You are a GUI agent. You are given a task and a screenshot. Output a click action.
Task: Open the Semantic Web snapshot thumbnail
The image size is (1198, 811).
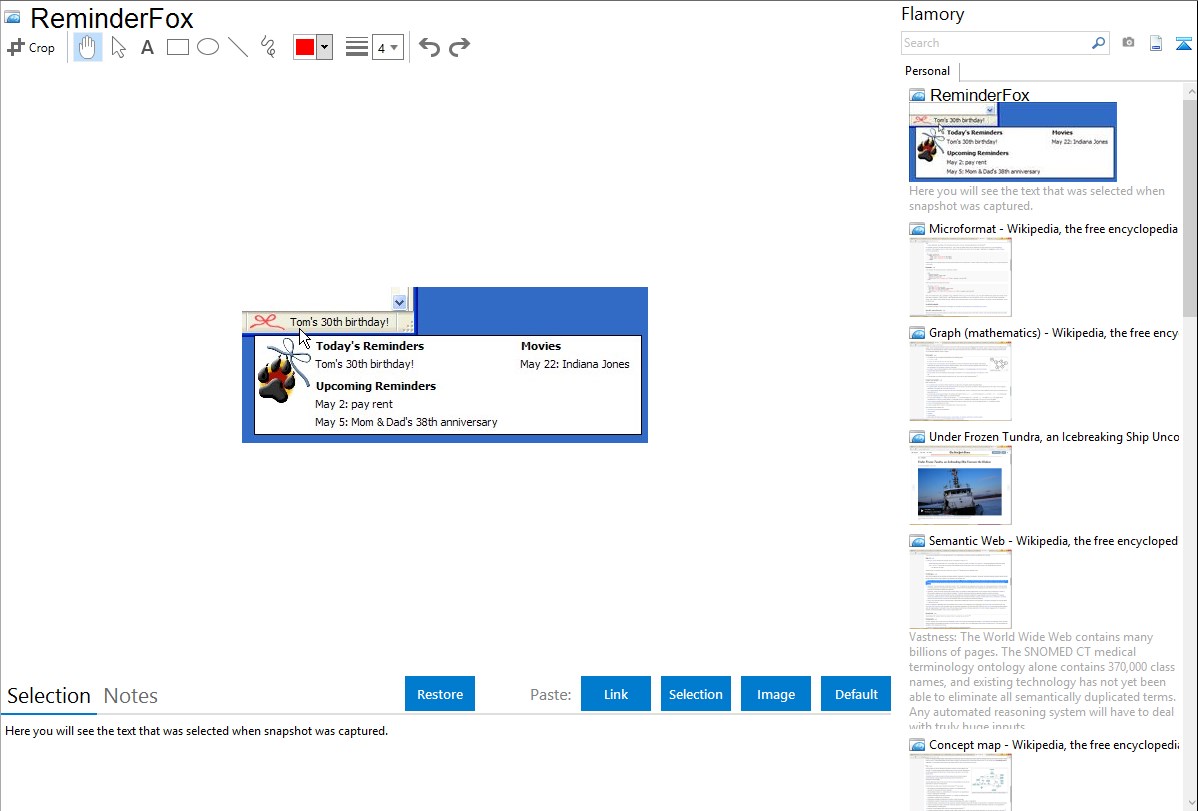pyautogui.click(x=960, y=589)
